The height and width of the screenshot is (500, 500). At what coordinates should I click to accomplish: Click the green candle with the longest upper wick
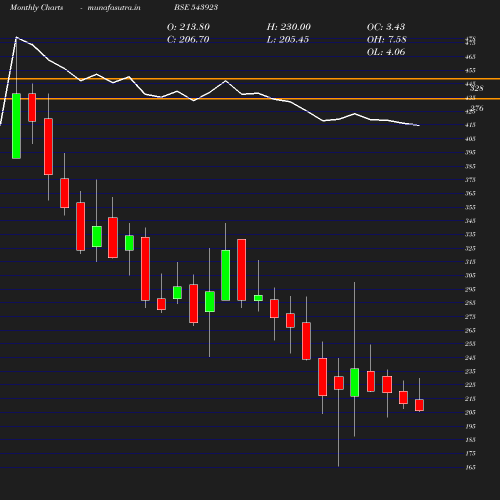(354, 382)
